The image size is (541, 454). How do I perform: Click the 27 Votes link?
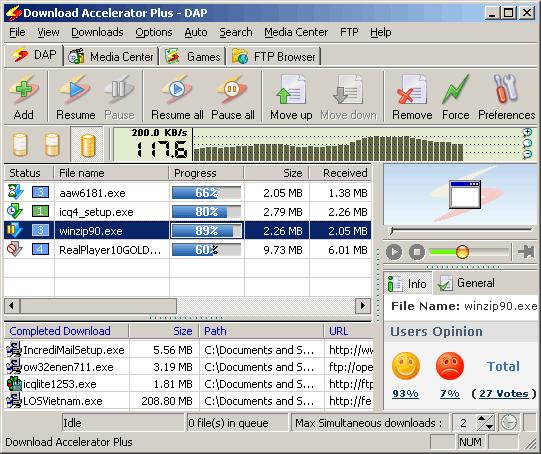point(503,394)
